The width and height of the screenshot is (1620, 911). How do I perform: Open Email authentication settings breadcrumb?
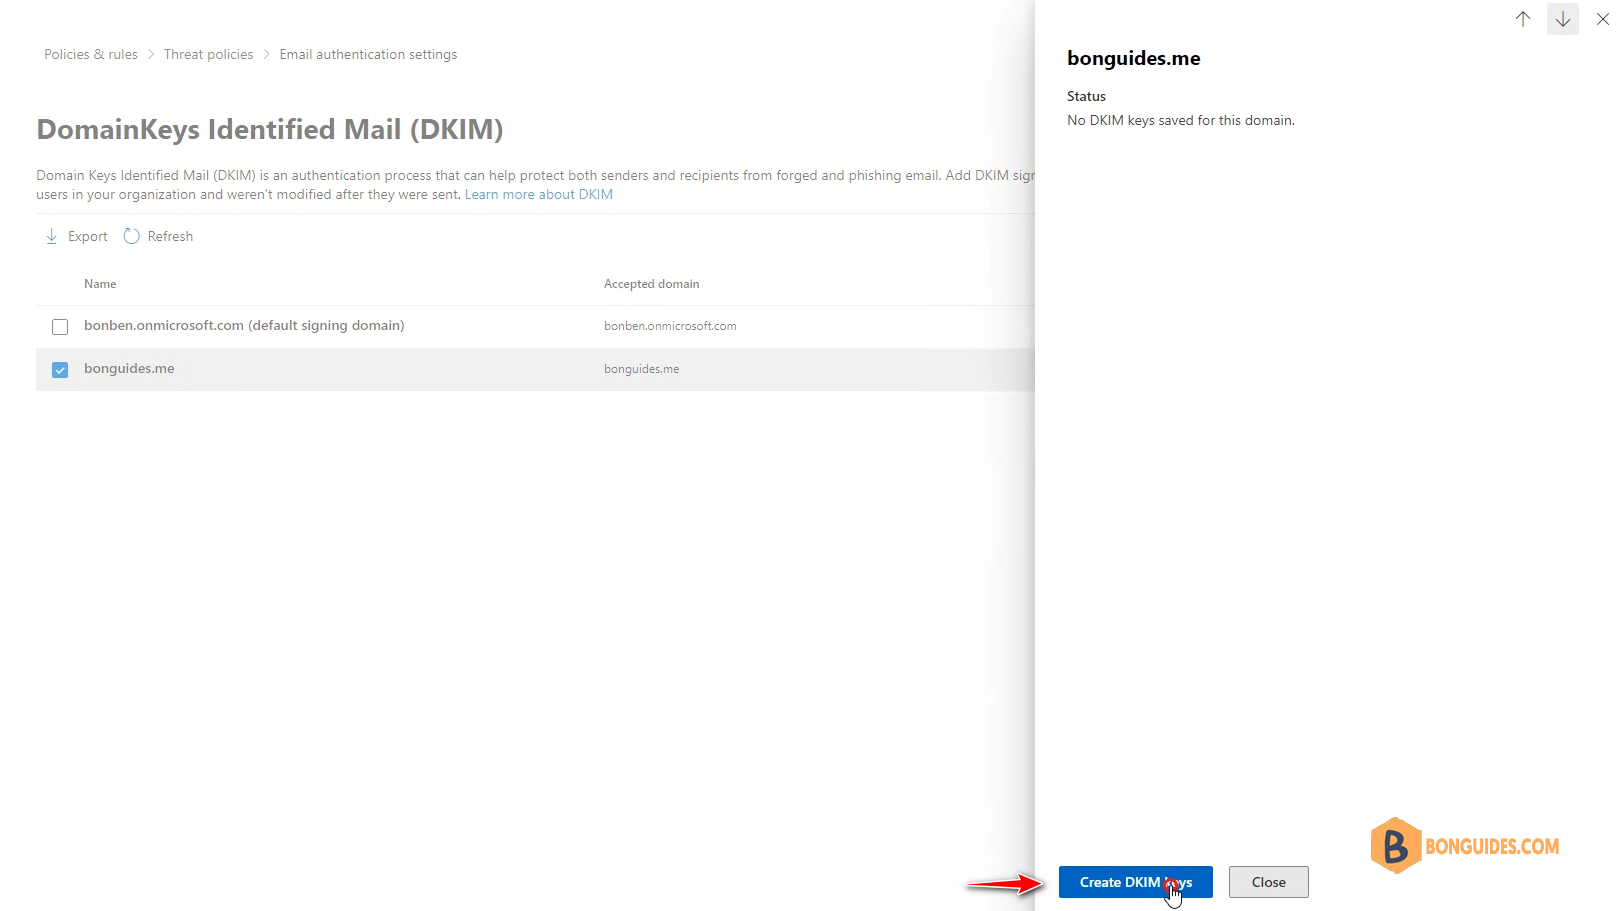tap(368, 55)
